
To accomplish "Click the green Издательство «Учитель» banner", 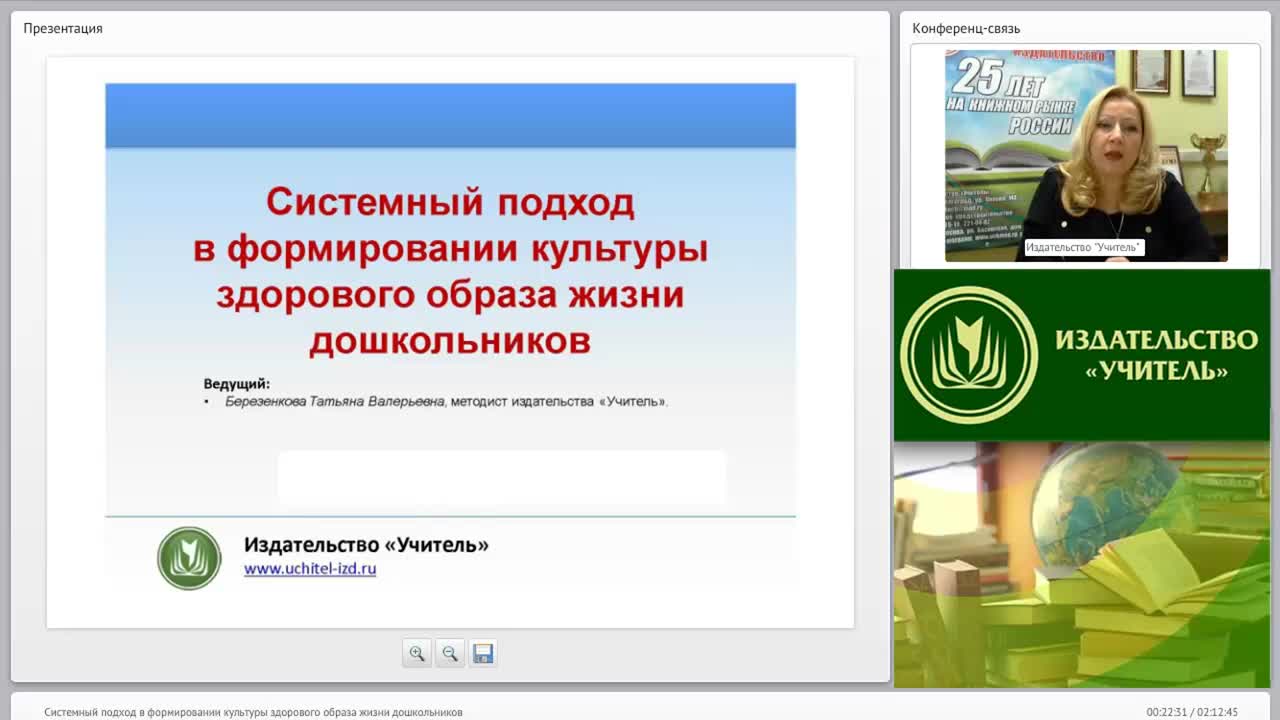I will point(1082,355).
